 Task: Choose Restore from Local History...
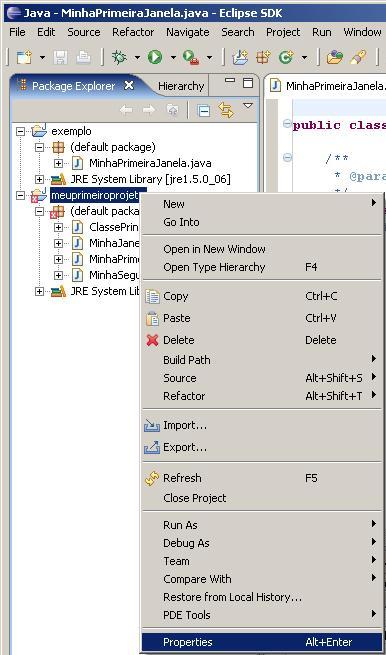[x=262, y=597]
